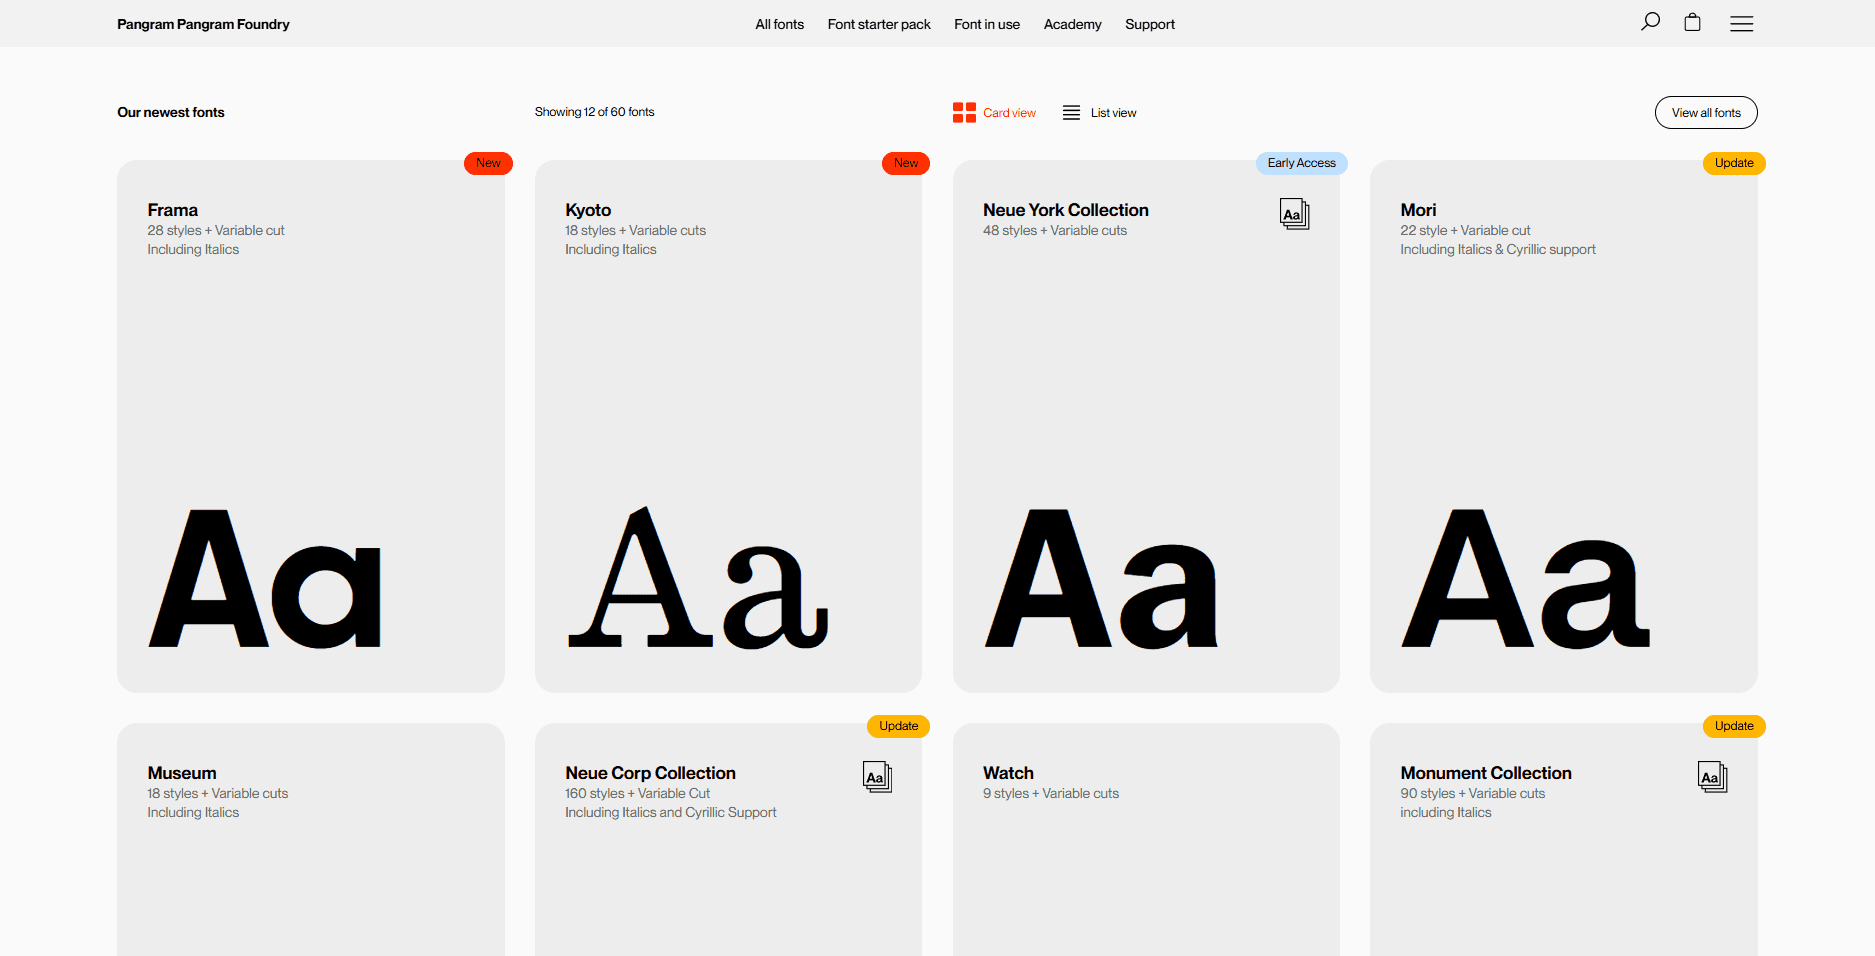The width and height of the screenshot is (1875, 956).
Task: Switch to List view label
Action: point(1113,113)
